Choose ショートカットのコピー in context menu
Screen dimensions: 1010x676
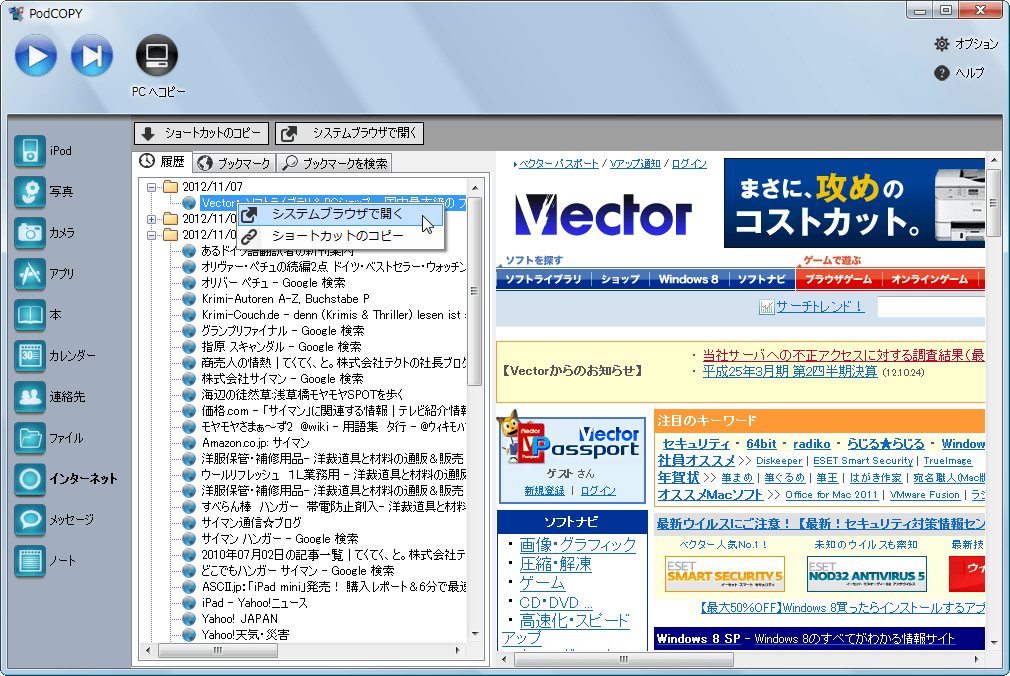click(341, 236)
